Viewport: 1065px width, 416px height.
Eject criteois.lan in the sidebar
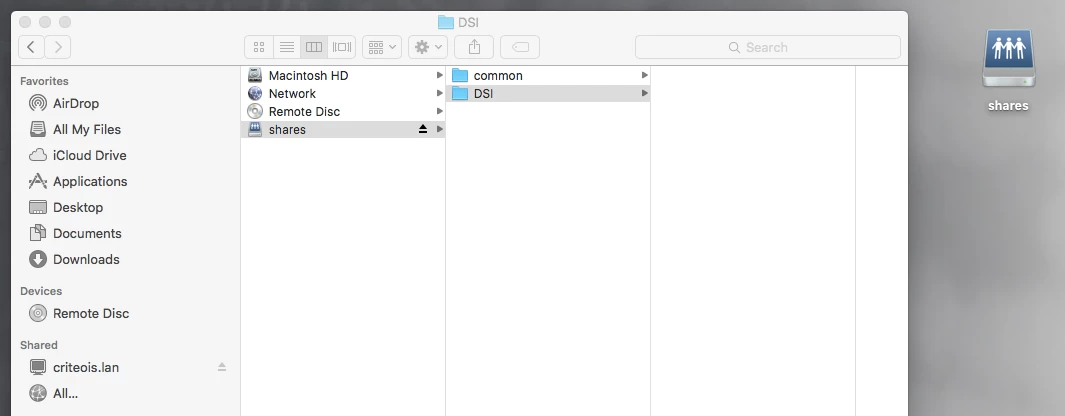point(221,367)
